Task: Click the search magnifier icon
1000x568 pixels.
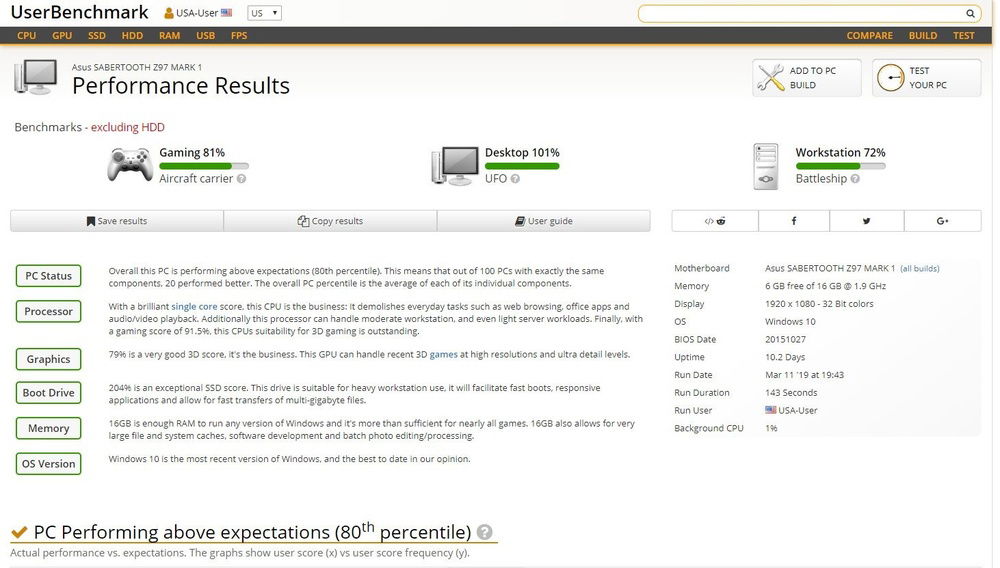Action: [970, 14]
